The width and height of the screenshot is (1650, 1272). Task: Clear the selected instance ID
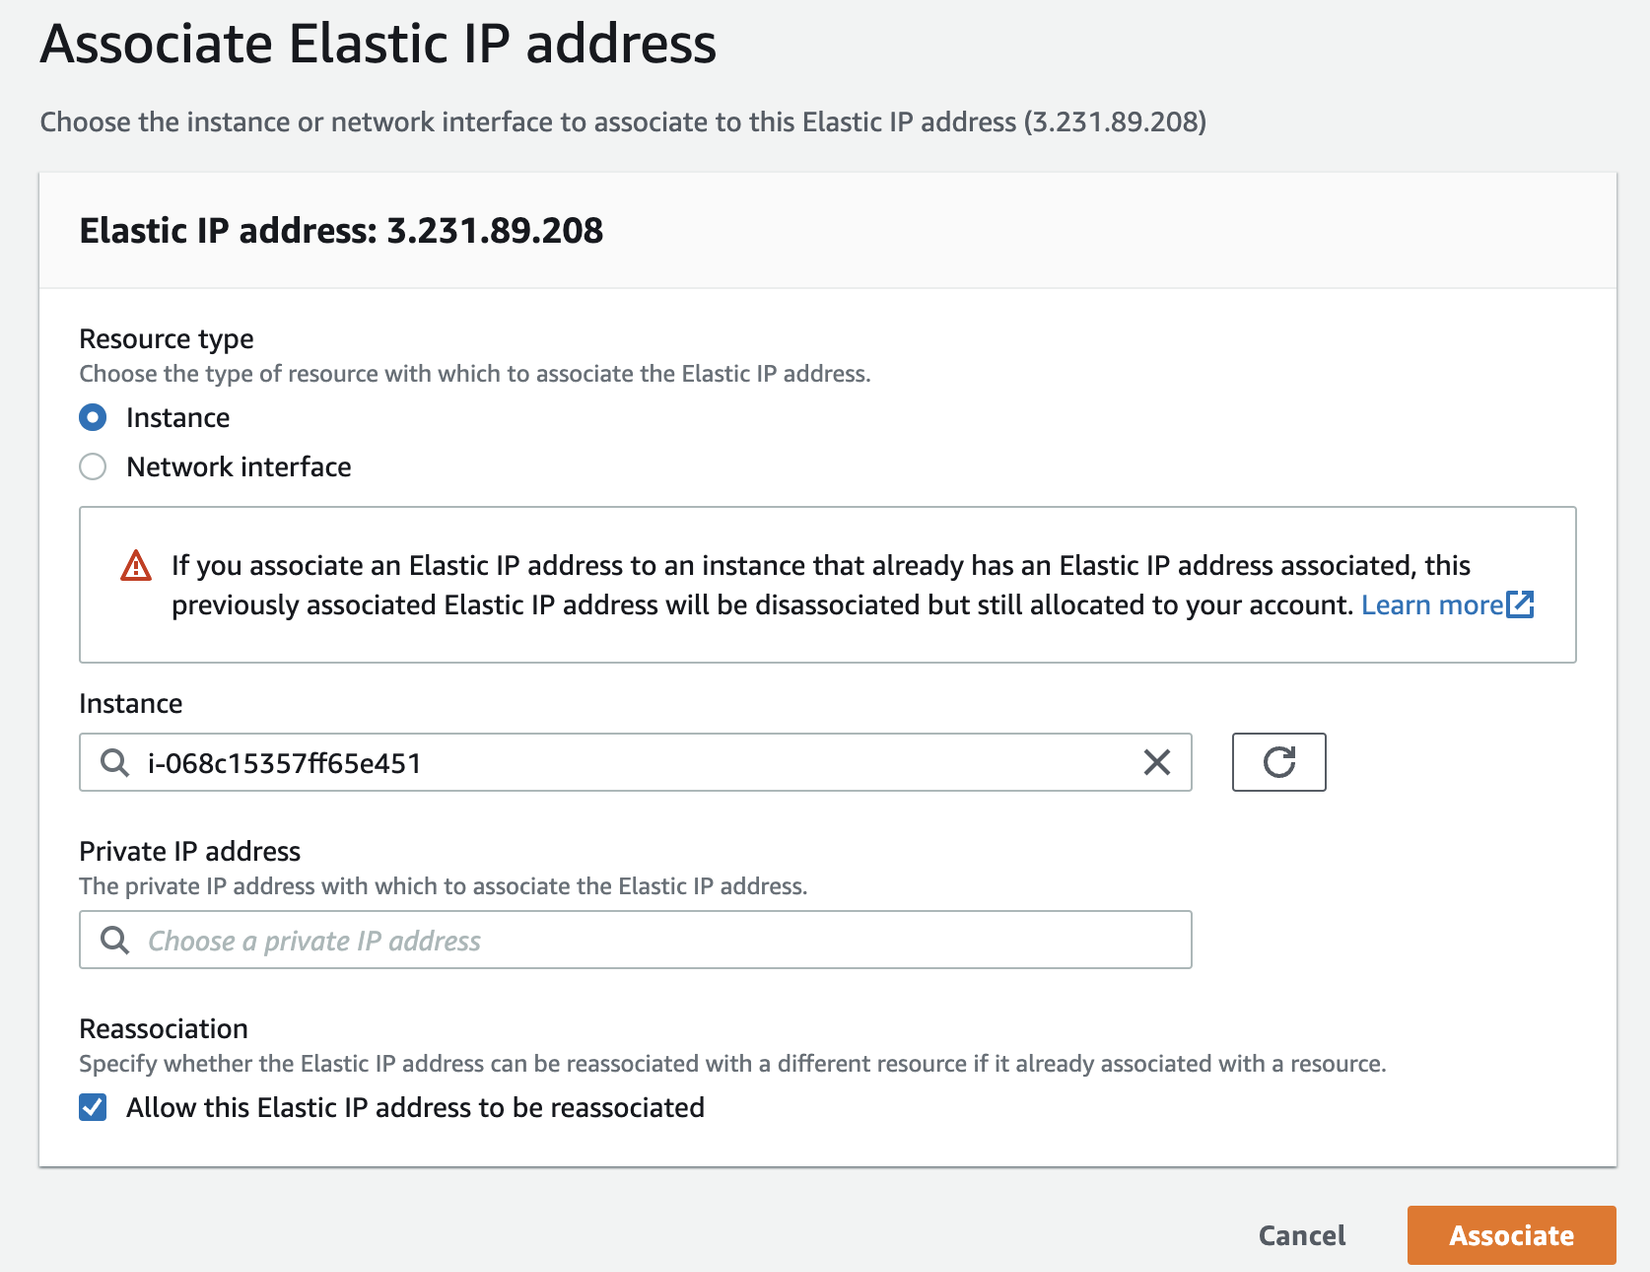(1156, 763)
